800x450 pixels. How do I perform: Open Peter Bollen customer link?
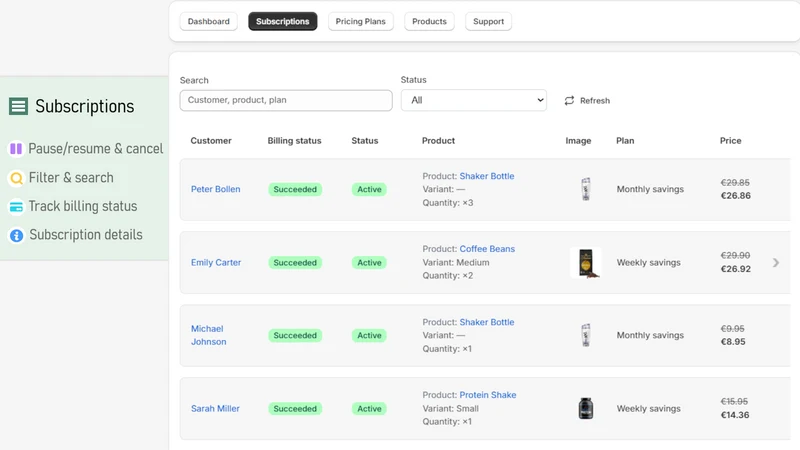(215, 189)
